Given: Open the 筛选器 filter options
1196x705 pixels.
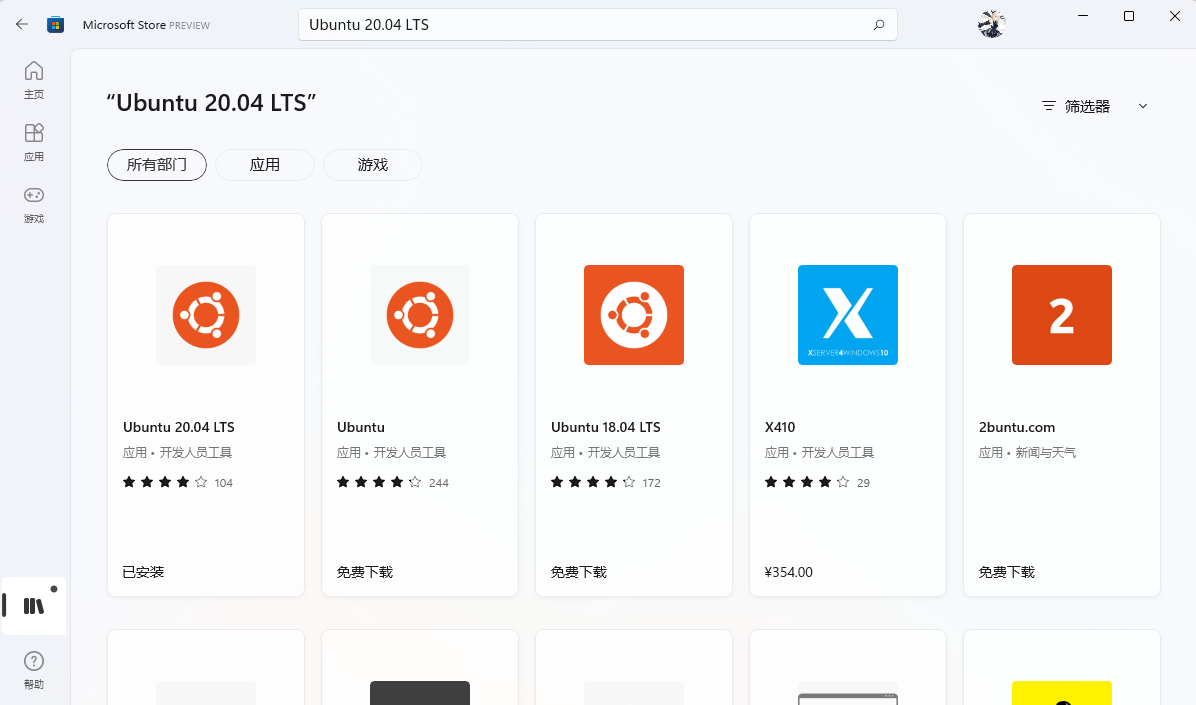Looking at the screenshot, I should click(x=1076, y=106).
